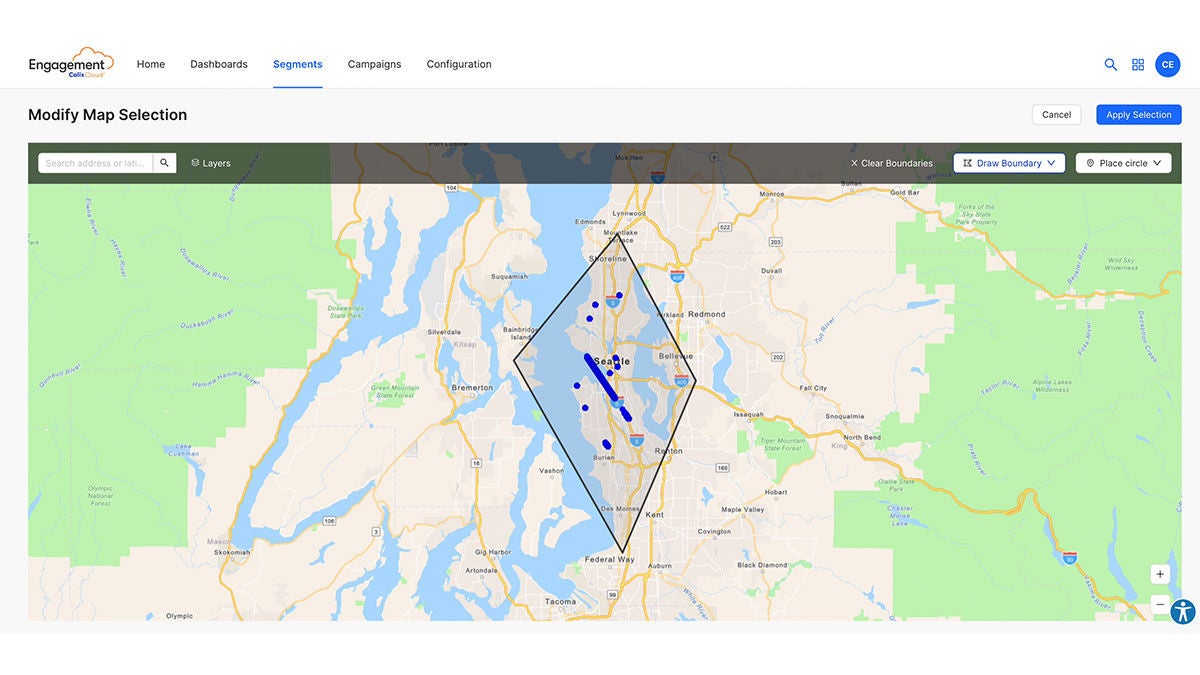Click the map zoom-in plus control
This screenshot has height=675, width=1200.
click(1159, 573)
